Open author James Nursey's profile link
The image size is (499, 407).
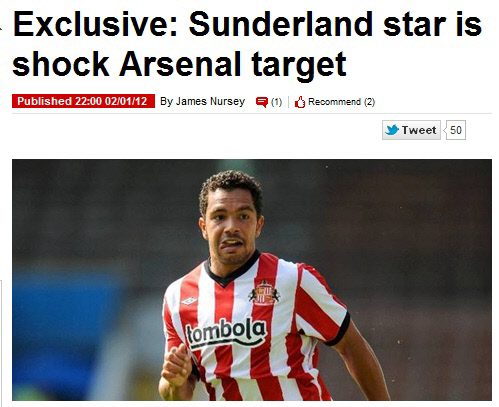pyautogui.click(x=202, y=101)
